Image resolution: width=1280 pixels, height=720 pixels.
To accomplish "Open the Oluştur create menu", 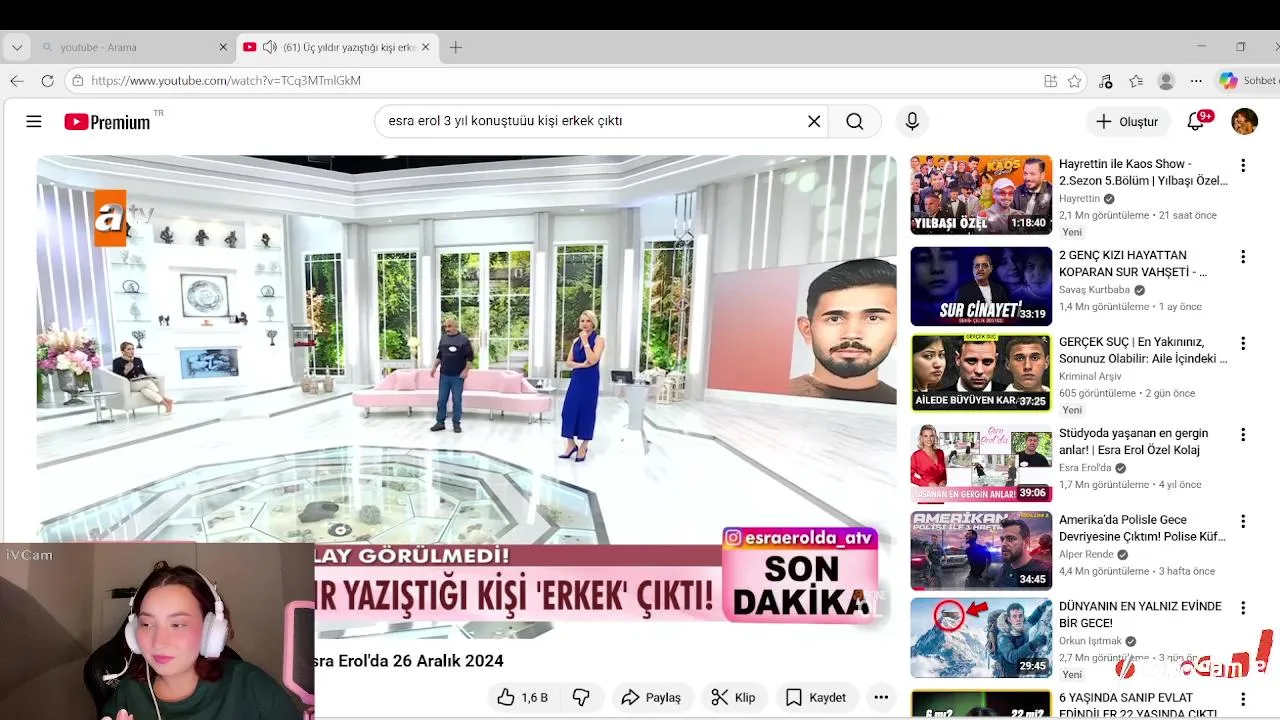I will (1127, 121).
